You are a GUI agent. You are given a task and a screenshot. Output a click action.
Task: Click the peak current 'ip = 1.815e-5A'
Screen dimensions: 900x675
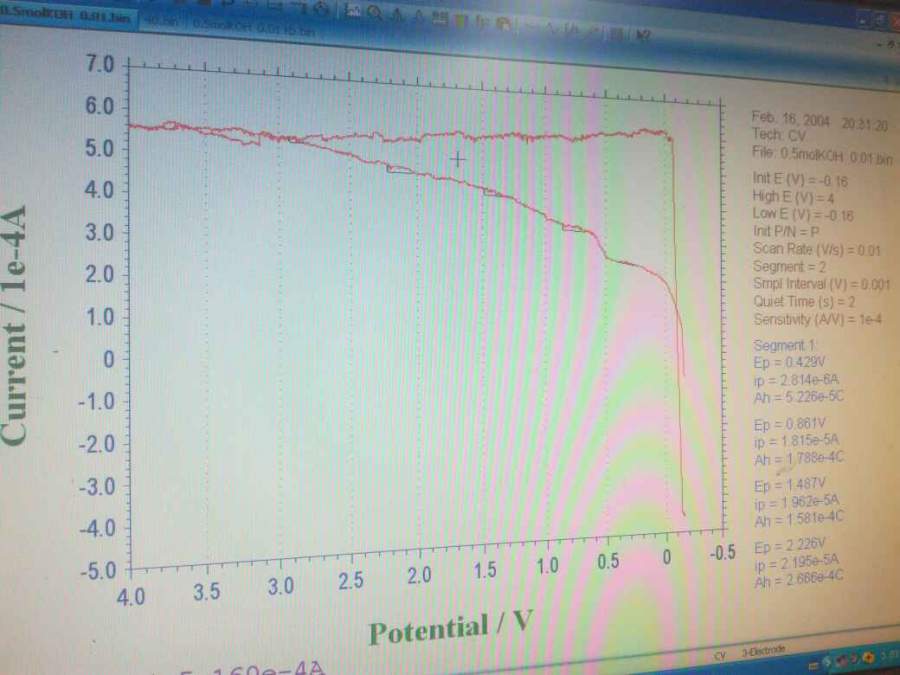(796, 441)
